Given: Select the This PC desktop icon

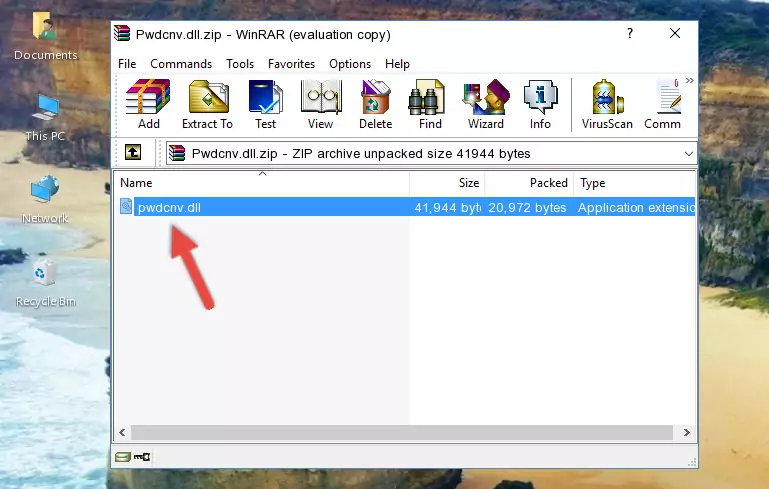Looking at the screenshot, I should coord(45,118).
